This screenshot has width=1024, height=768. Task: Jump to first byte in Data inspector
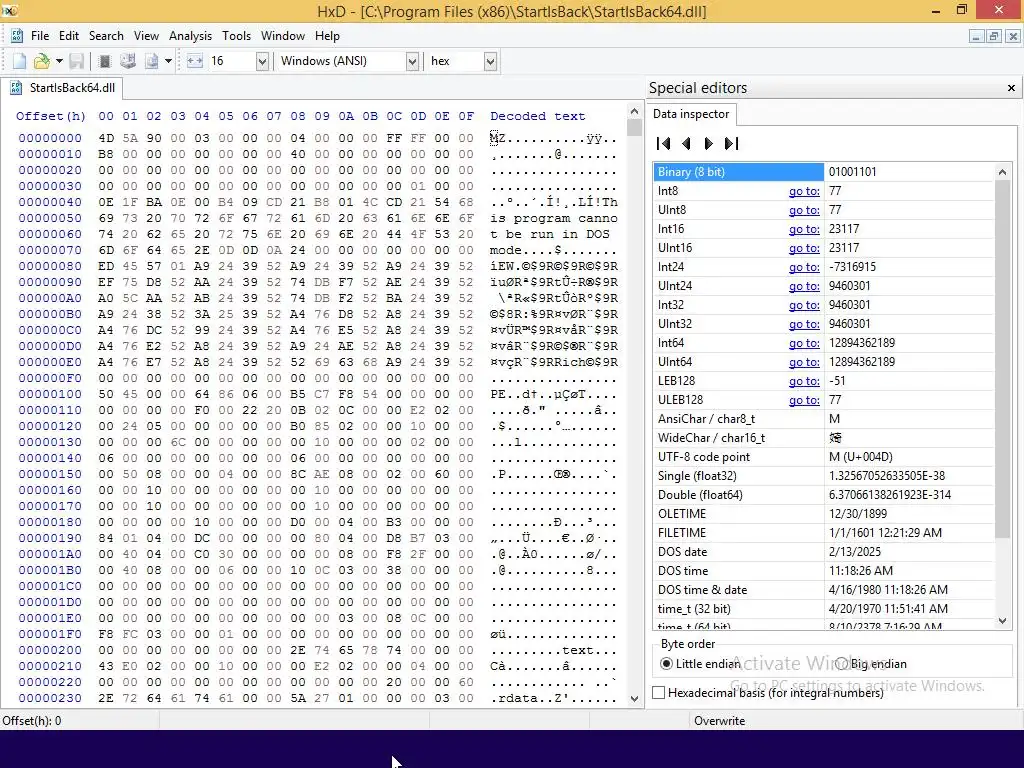664,144
